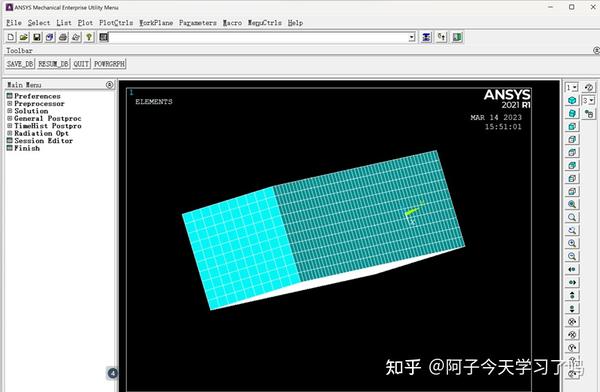
Task: Open the PlotCtrls menu
Action: coord(116,23)
